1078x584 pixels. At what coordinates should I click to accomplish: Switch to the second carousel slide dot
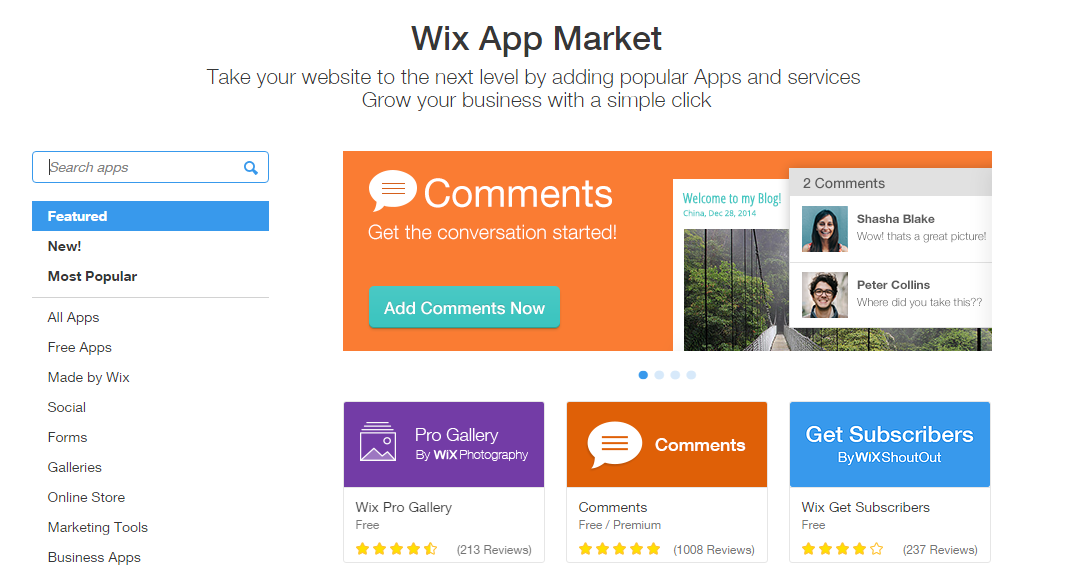point(659,375)
